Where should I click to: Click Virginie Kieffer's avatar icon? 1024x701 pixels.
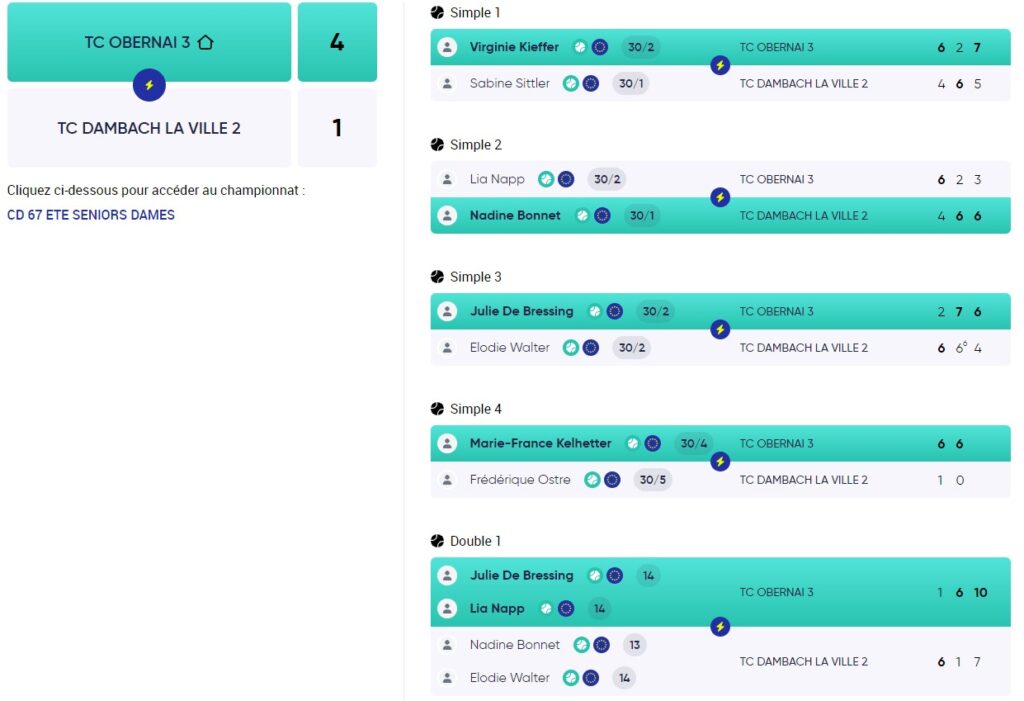tap(447, 47)
